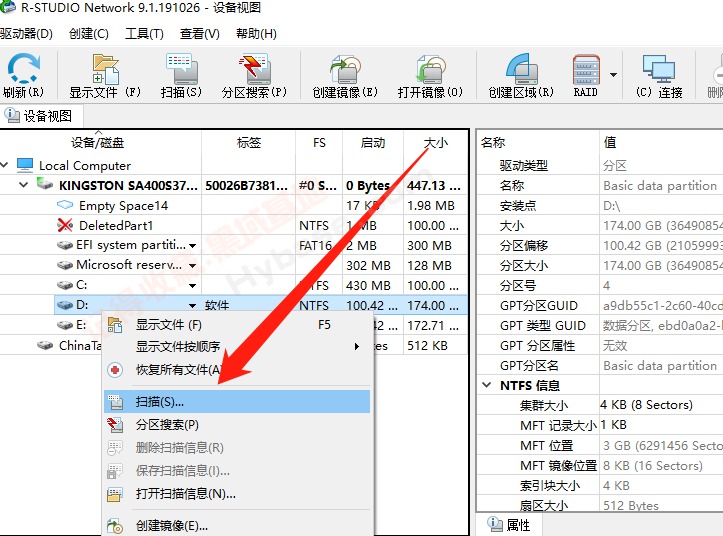Collapse the NTFS 信息 properties section

pyautogui.click(x=487, y=385)
